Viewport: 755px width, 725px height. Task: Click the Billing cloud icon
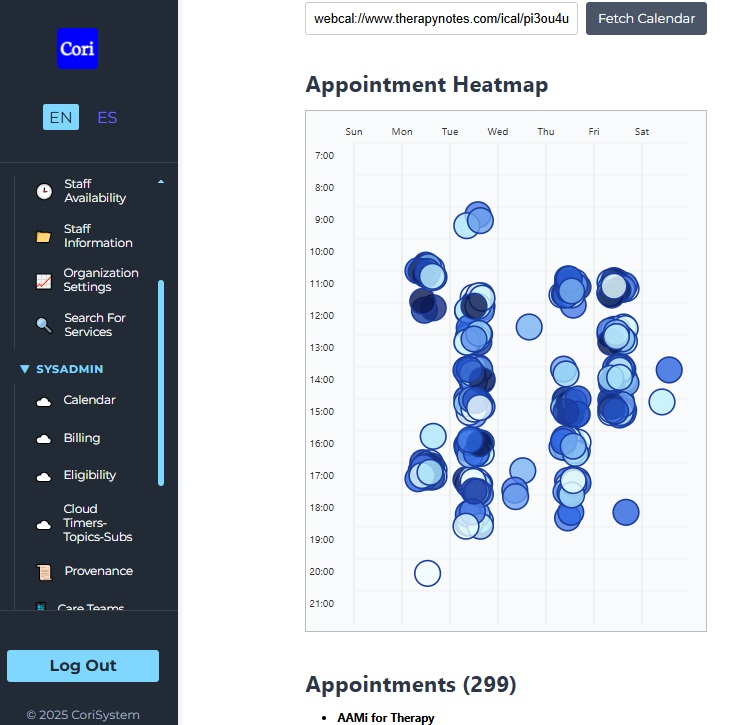[44, 439]
